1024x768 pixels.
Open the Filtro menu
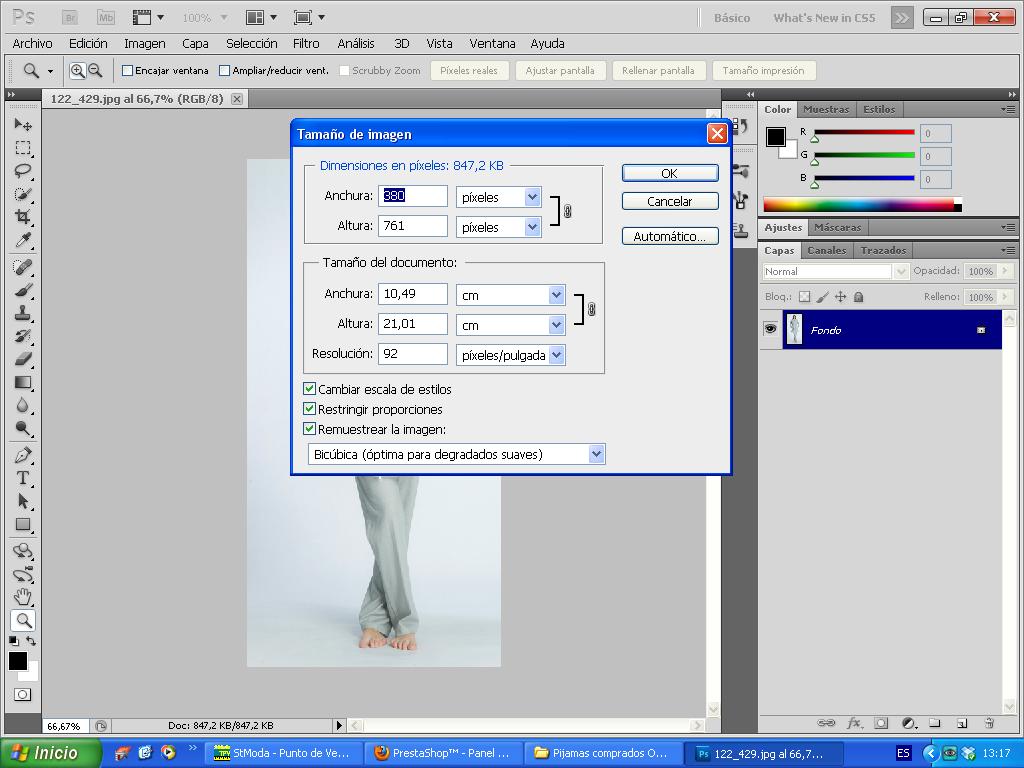click(x=306, y=43)
